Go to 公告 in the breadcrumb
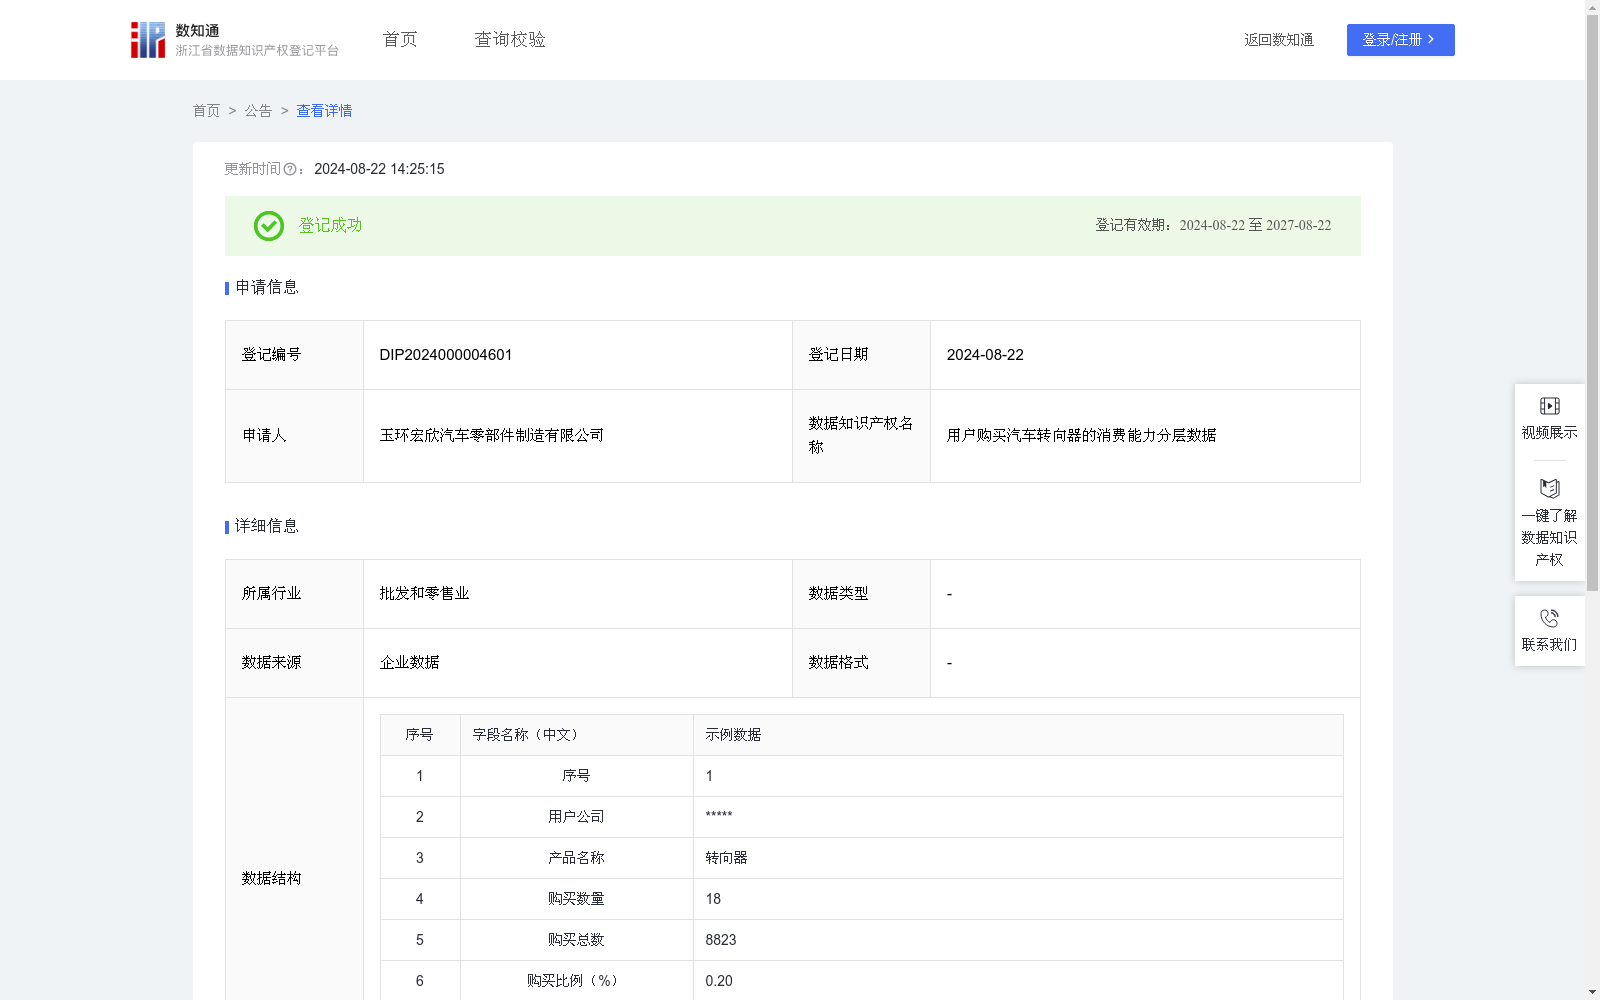Viewport: 1600px width, 1000px height. tap(258, 111)
